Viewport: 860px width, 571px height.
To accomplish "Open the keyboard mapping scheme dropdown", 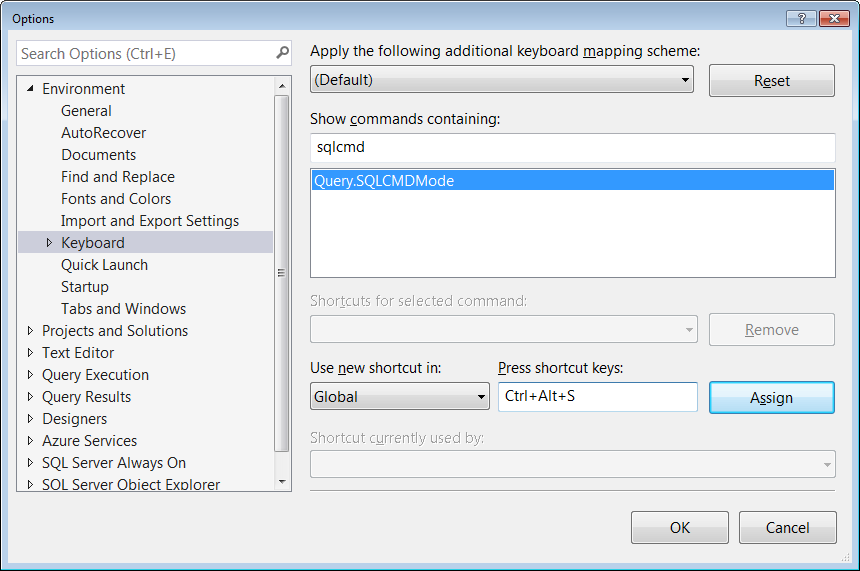I will click(x=685, y=80).
